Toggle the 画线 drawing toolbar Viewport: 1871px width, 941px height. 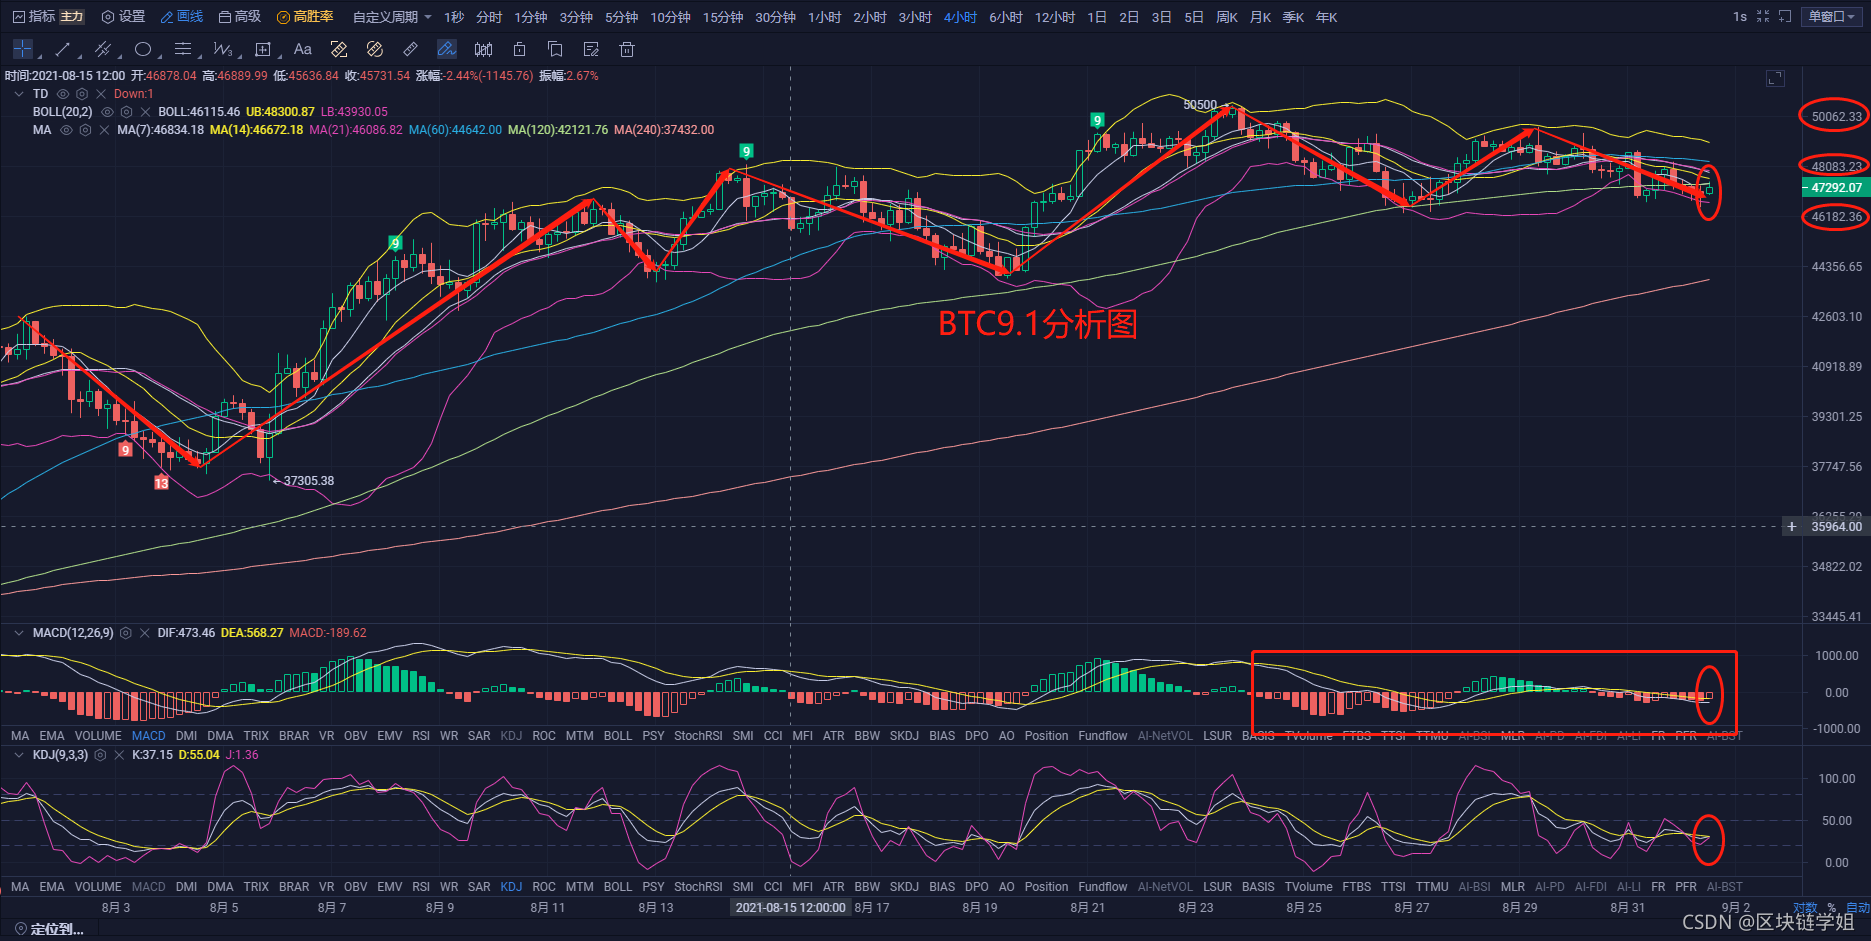(182, 17)
